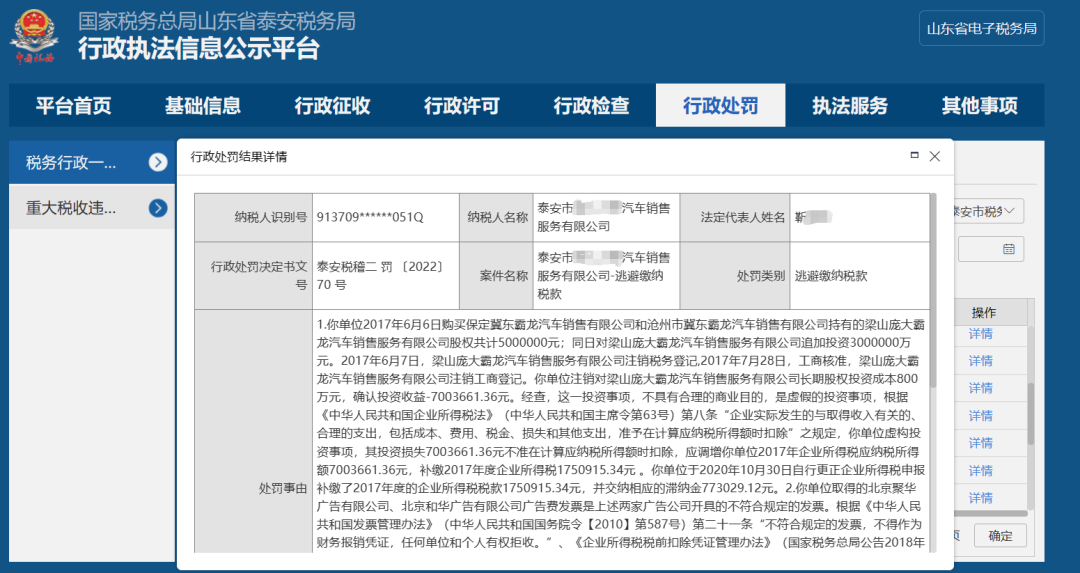Click the 处罚事由 label cell

(x=253, y=431)
